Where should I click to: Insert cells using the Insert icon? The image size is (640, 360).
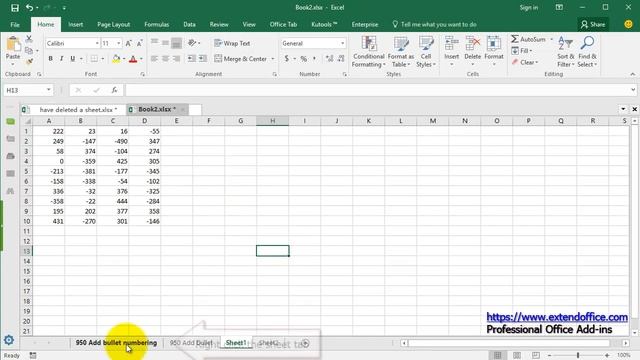(451, 44)
